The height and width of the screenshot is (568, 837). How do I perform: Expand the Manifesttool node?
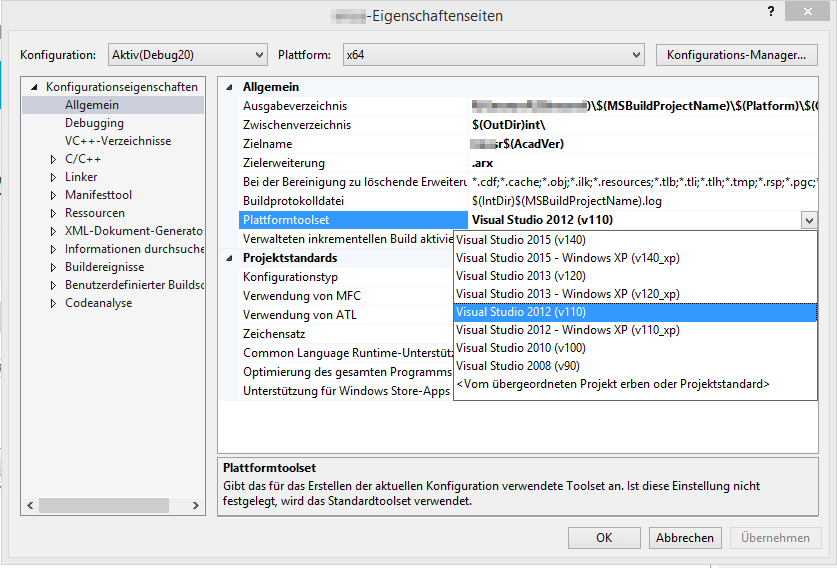pyautogui.click(x=53, y=195)
